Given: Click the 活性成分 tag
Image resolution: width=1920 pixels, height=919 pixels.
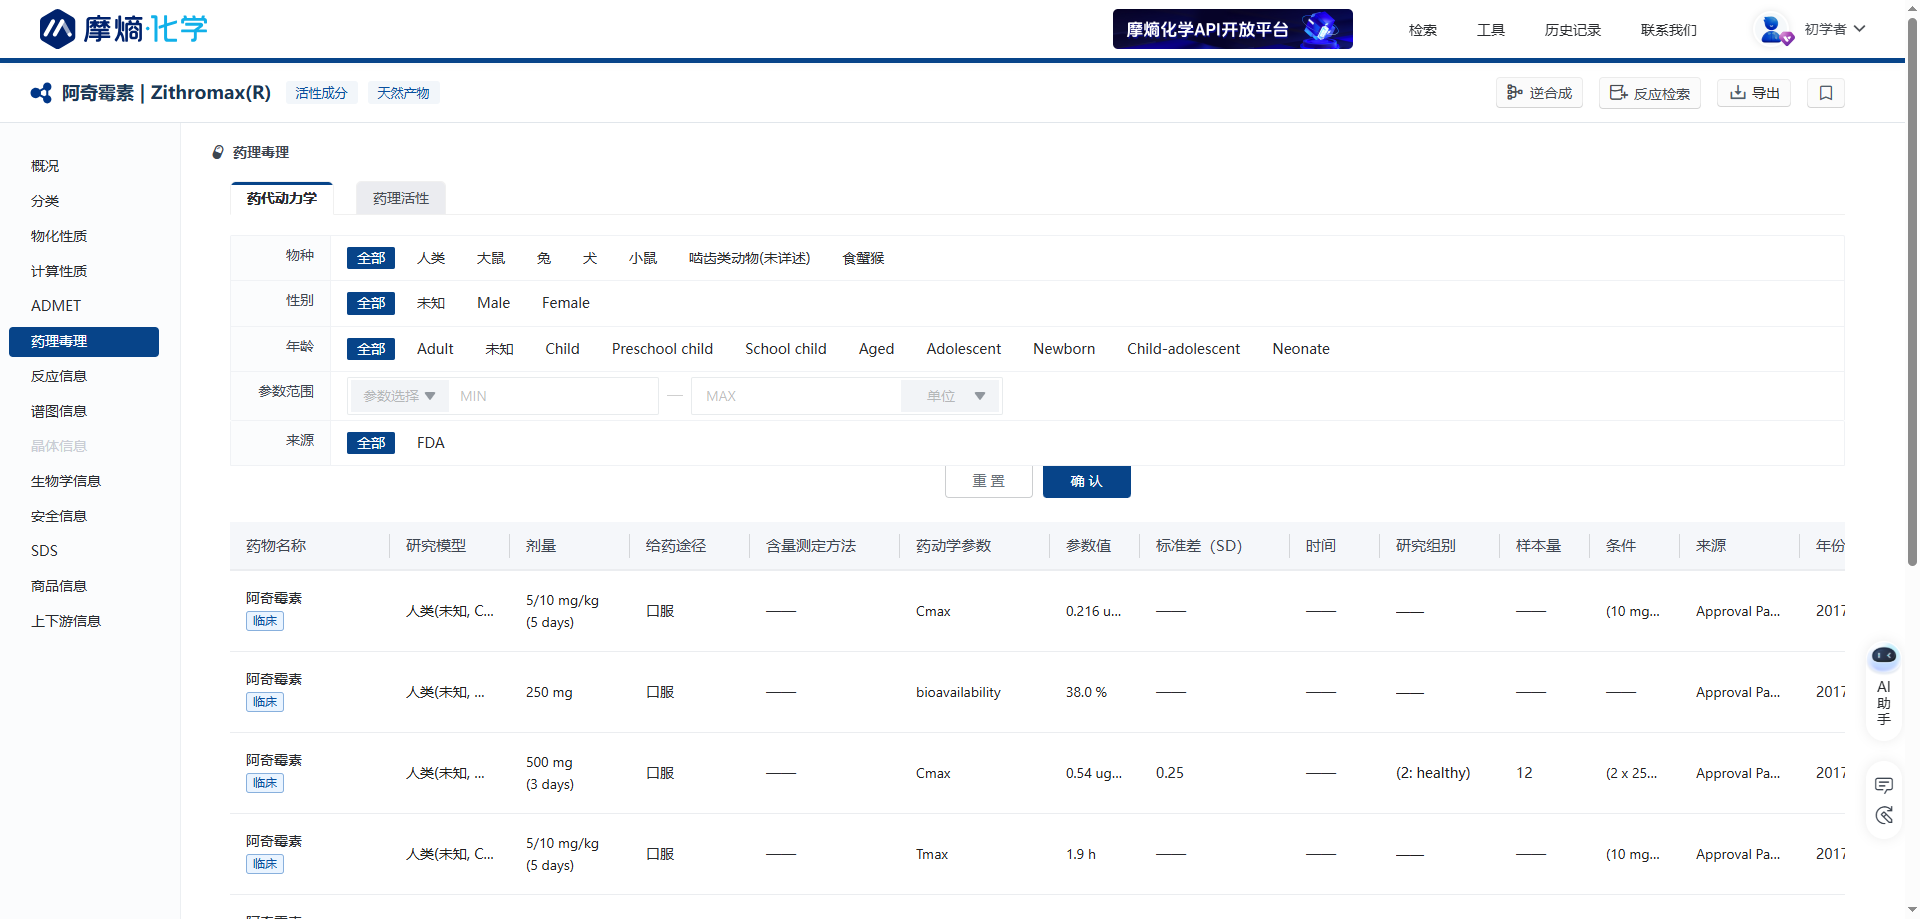Looking at the screenshot, I should click(321, 93).
